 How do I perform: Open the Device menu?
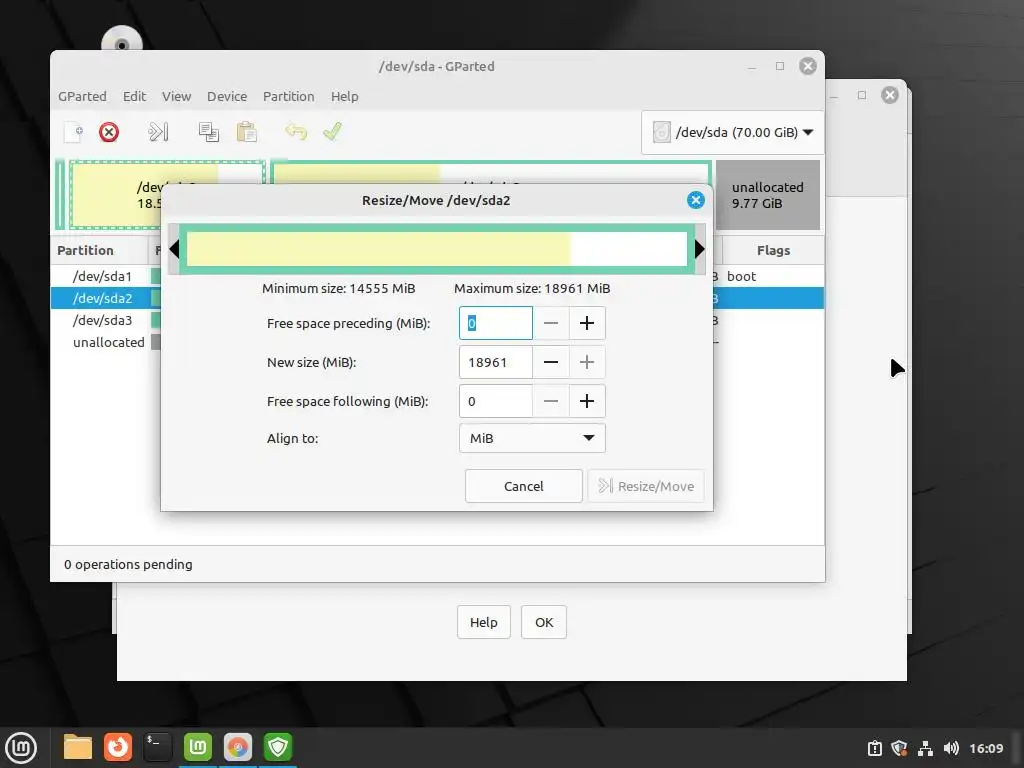pyautogui.click(x=227, y=97)
